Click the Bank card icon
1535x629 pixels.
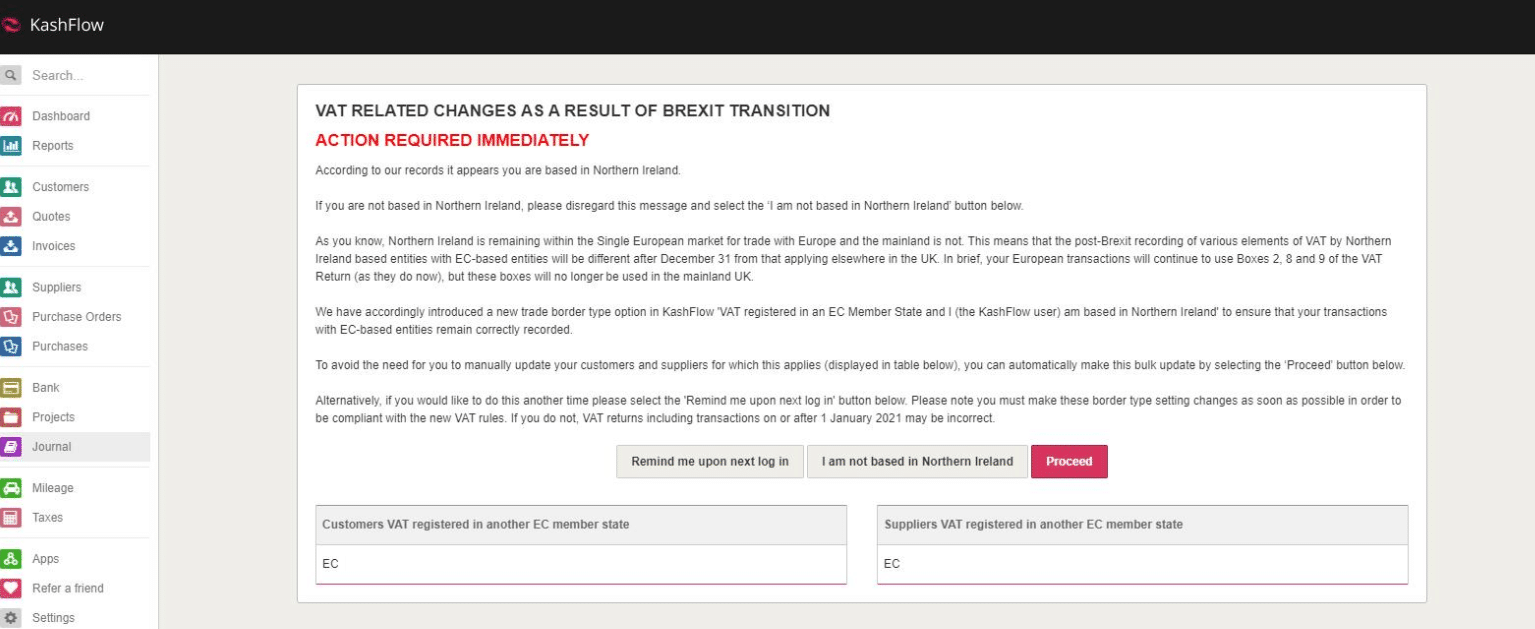tap(11, 388)
